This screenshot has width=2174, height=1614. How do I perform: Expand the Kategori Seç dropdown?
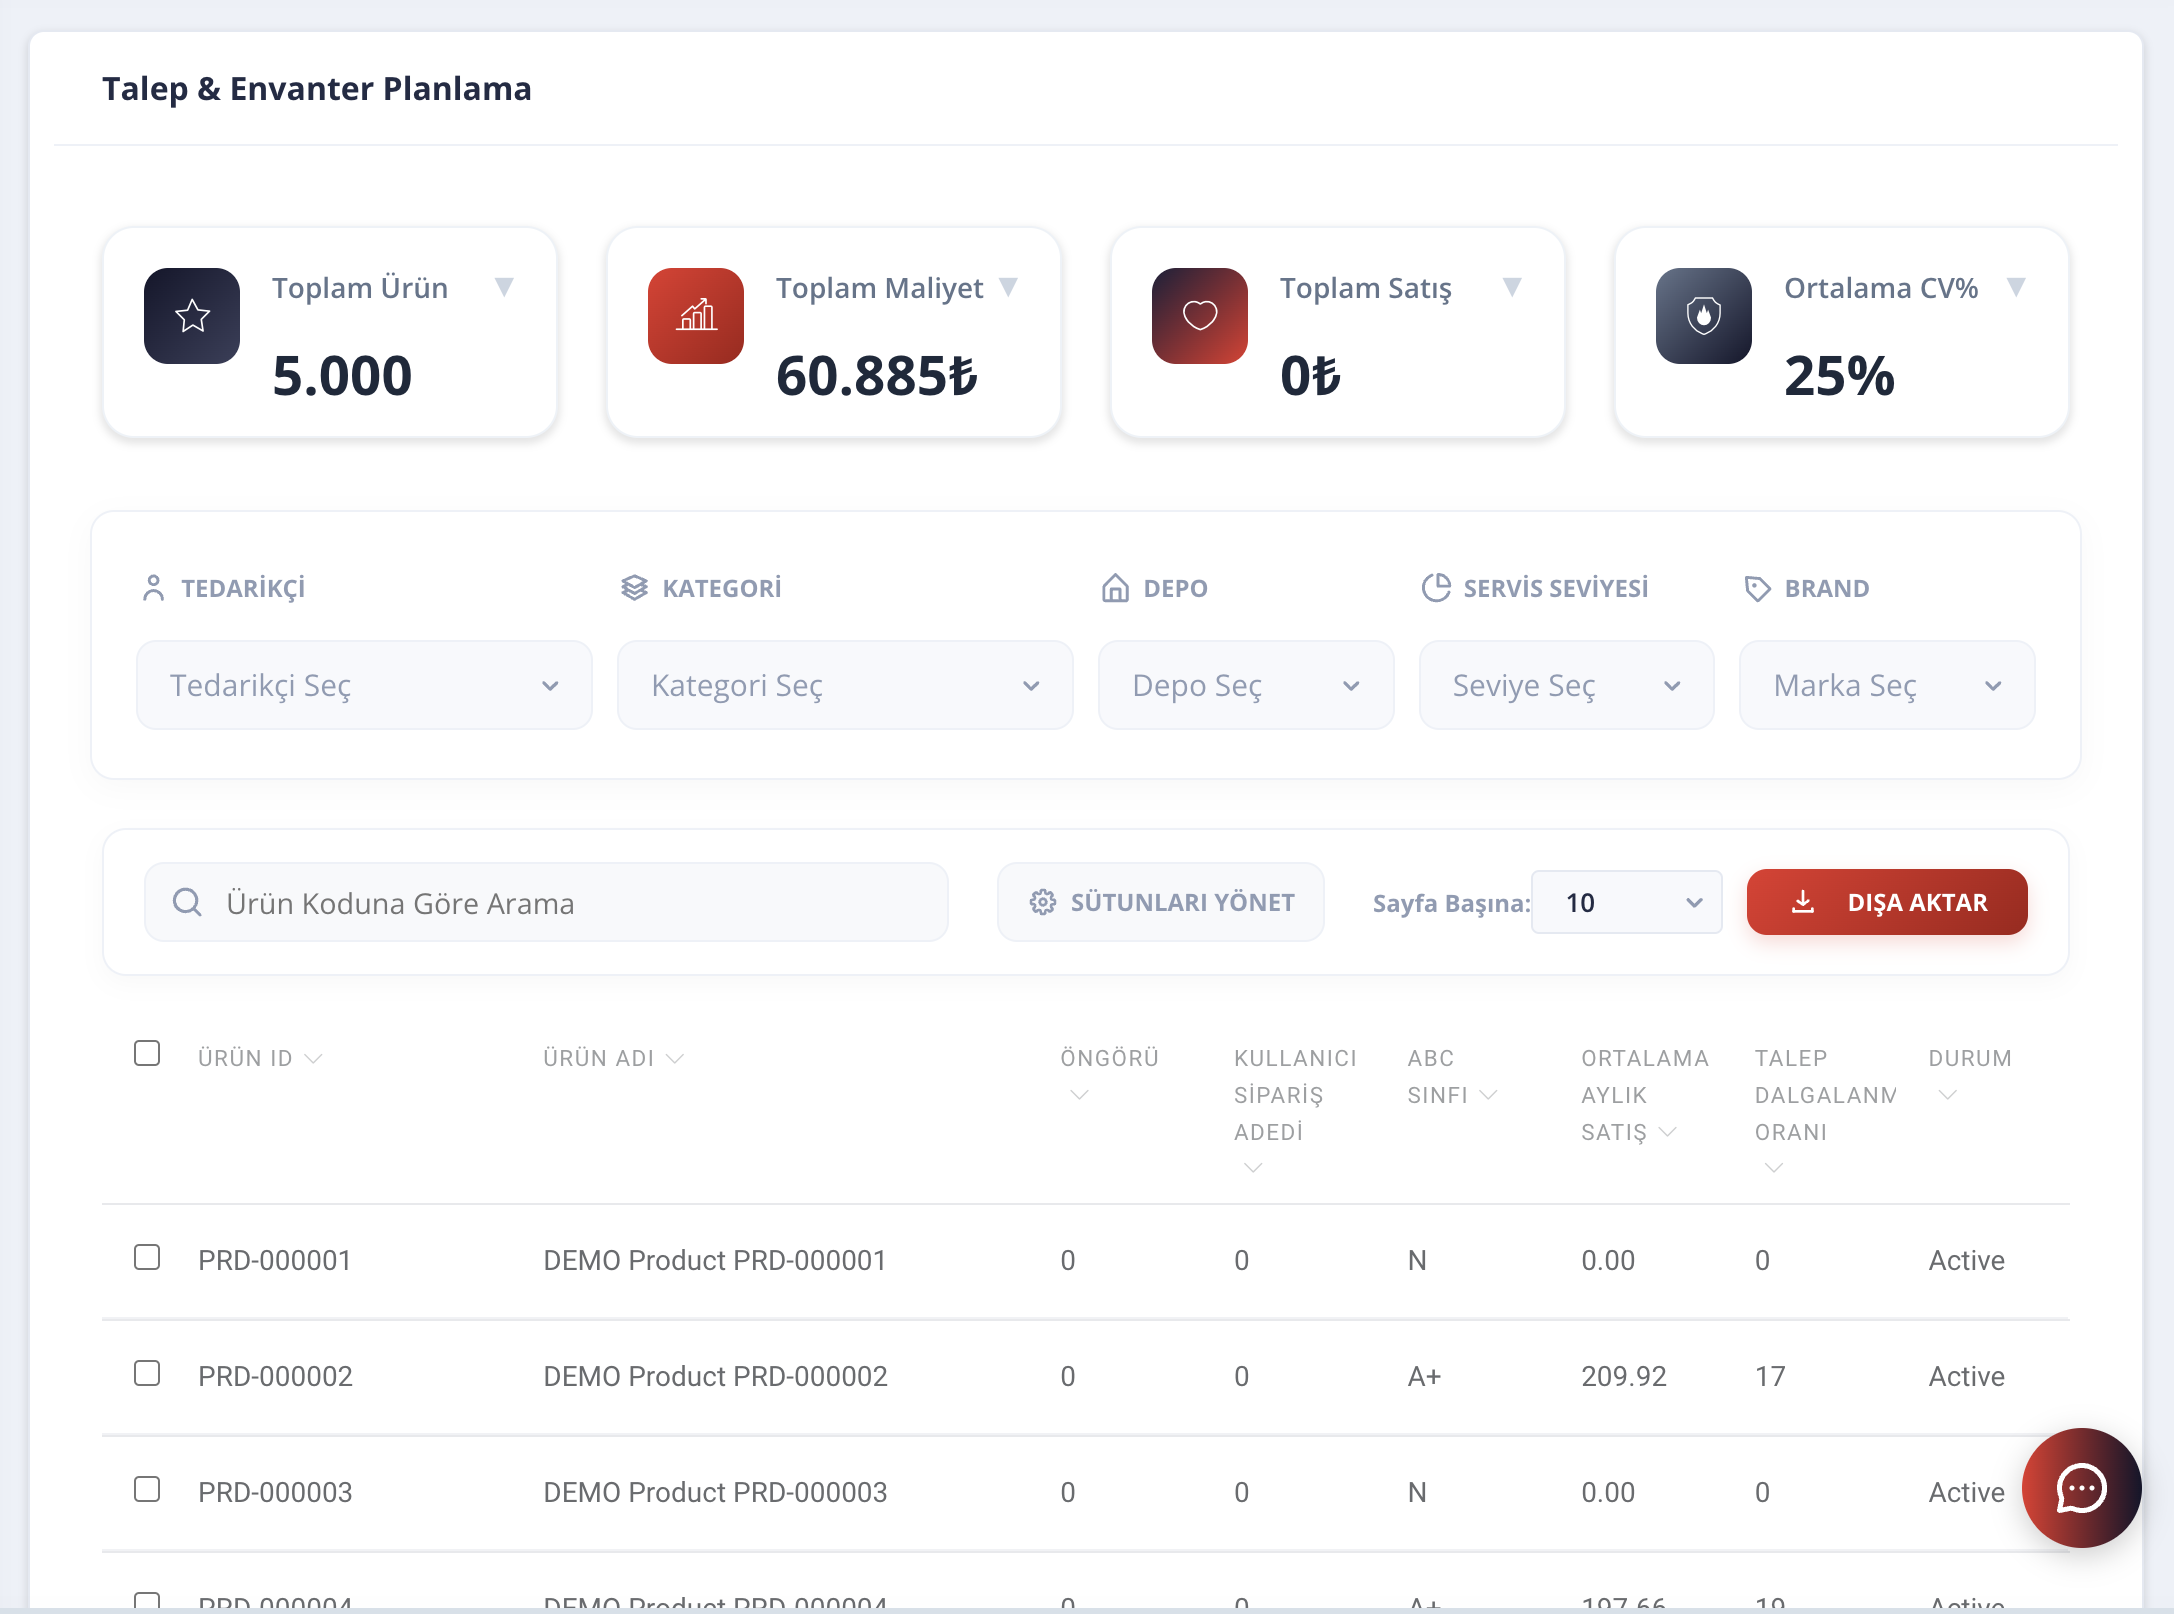[x=845, y=686]
